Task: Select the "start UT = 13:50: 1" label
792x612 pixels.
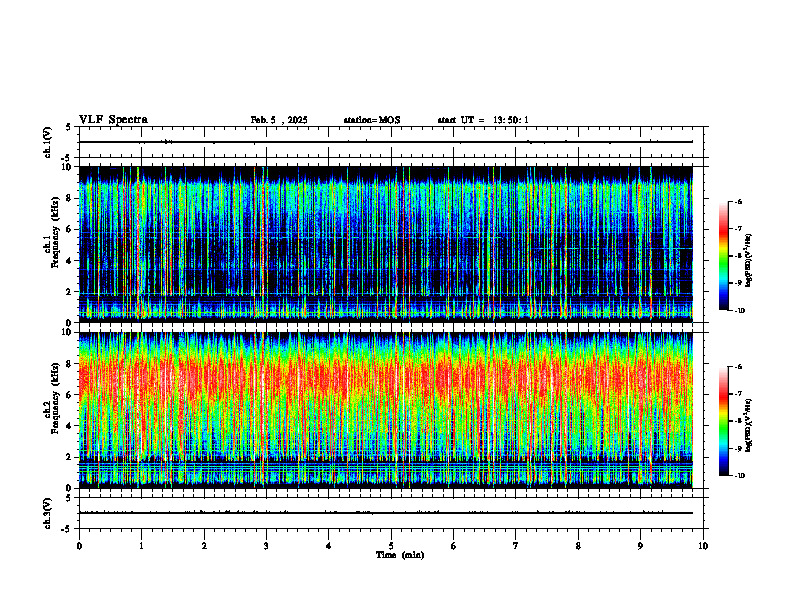Action: pyautogui.click(x=483, y=120)
